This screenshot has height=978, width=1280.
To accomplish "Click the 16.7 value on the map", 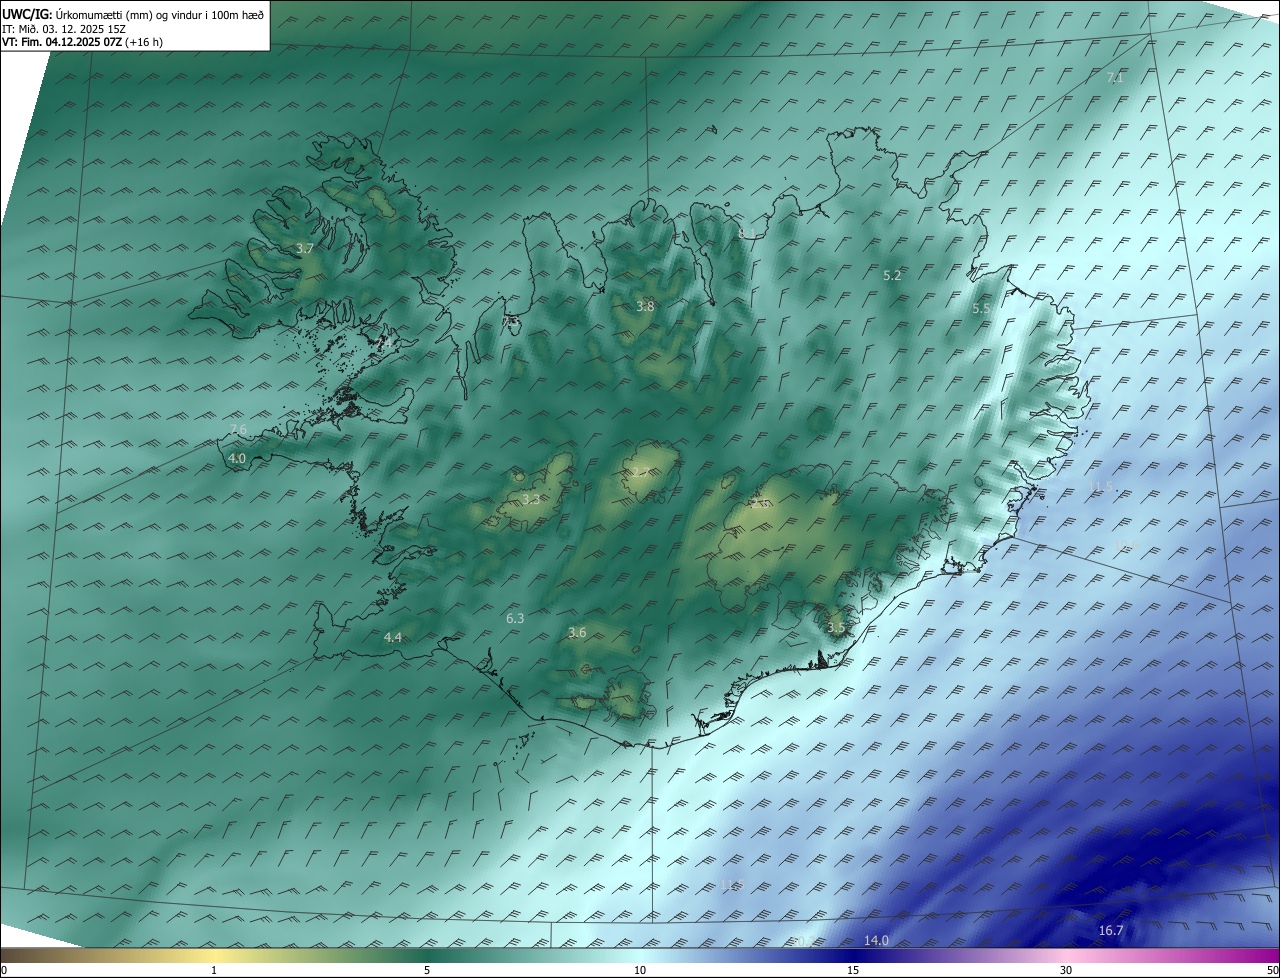I will point(1111,930).
